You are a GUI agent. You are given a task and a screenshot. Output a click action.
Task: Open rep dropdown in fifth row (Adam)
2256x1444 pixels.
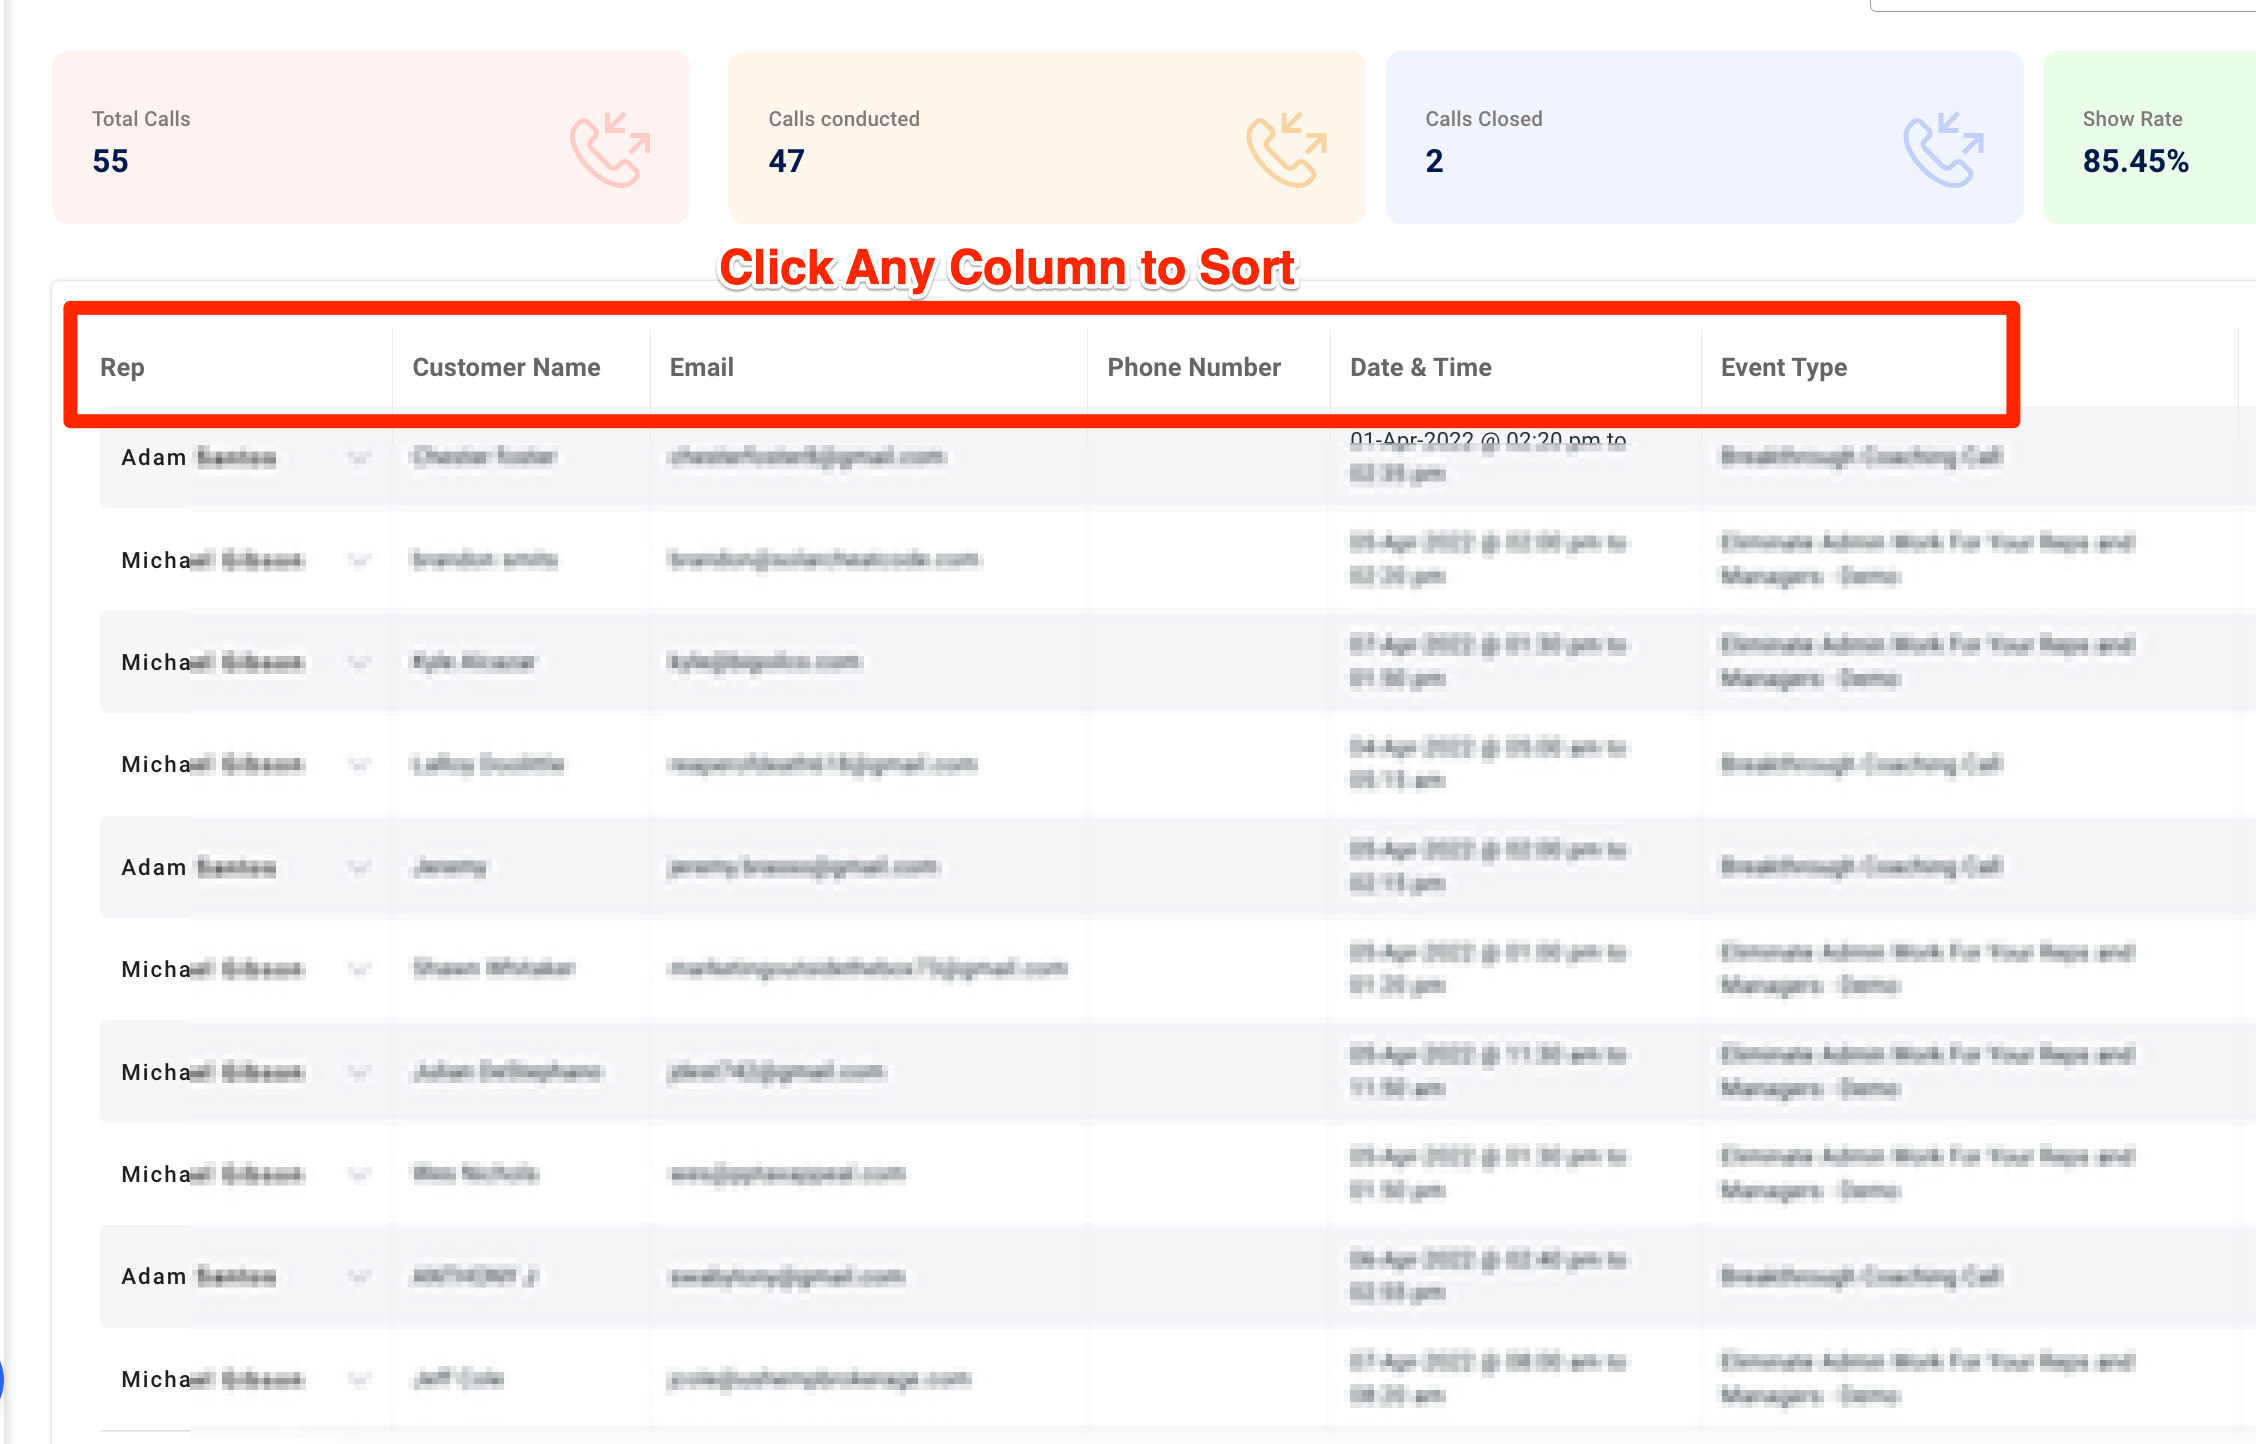(359, 867)
